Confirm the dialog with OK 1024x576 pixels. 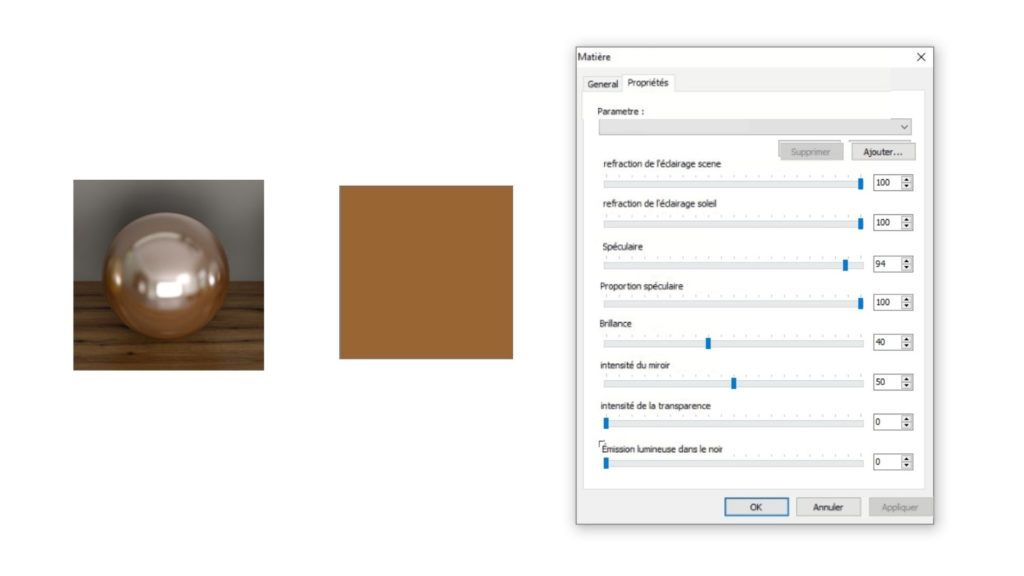coord(756,507)
